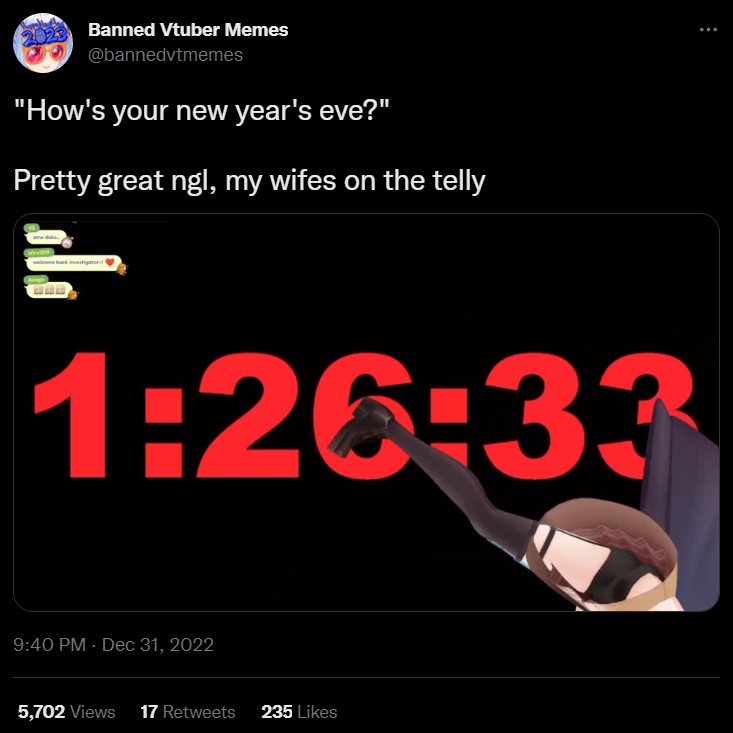Click the three face emojis in chat
The image size is (733, 733).
pos(50,290)
